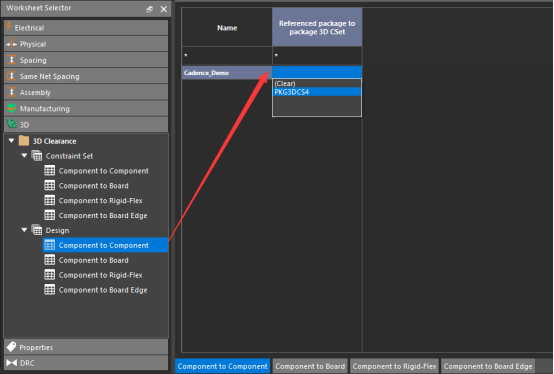
Task: Collapse the Design tree node
Action: coord(24,230)
